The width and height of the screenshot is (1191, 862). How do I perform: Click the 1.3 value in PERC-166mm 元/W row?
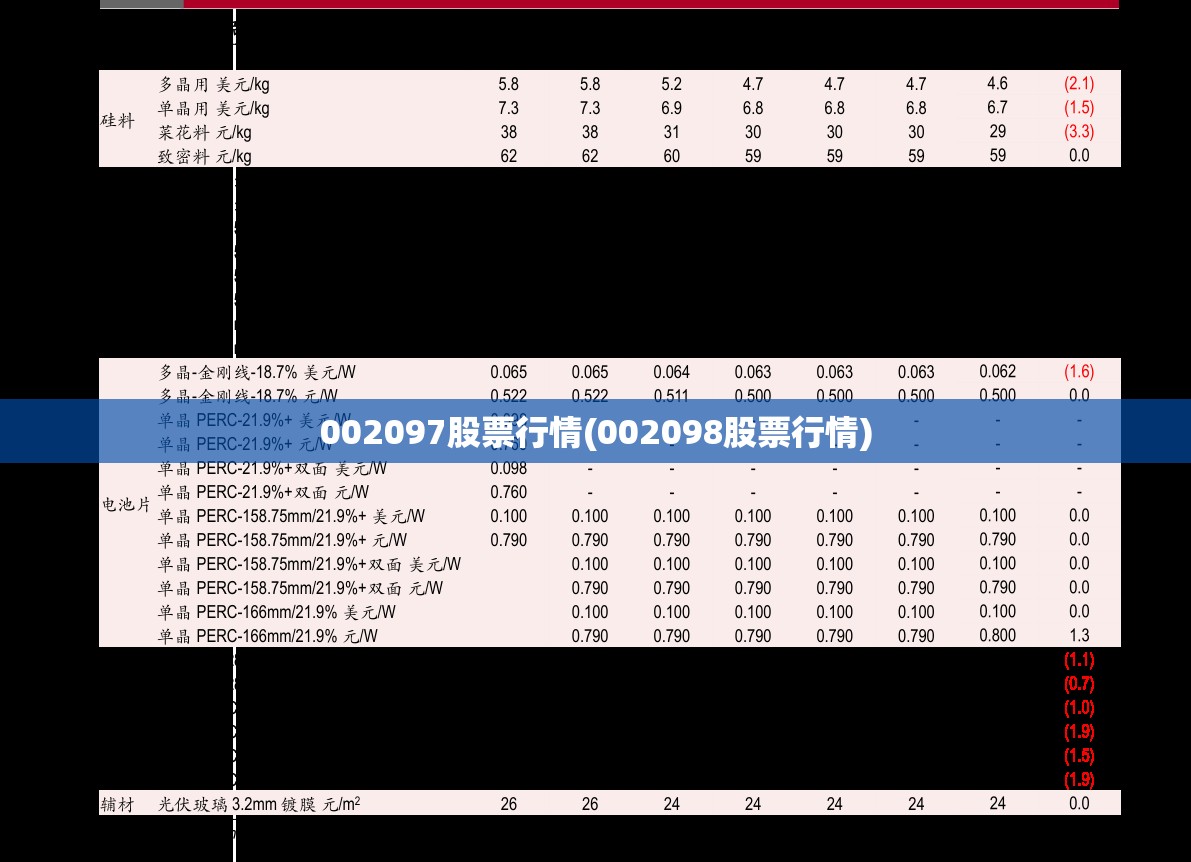[1079, 636]
